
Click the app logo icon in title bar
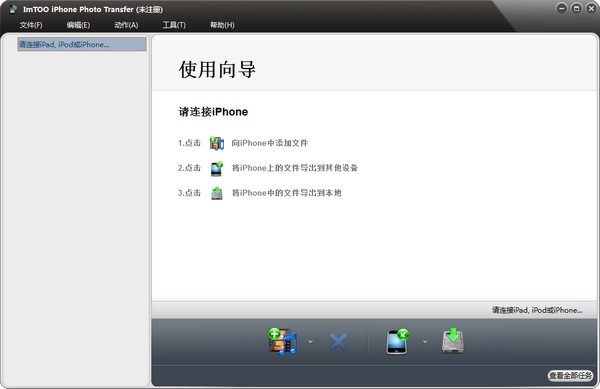point(13,9)
